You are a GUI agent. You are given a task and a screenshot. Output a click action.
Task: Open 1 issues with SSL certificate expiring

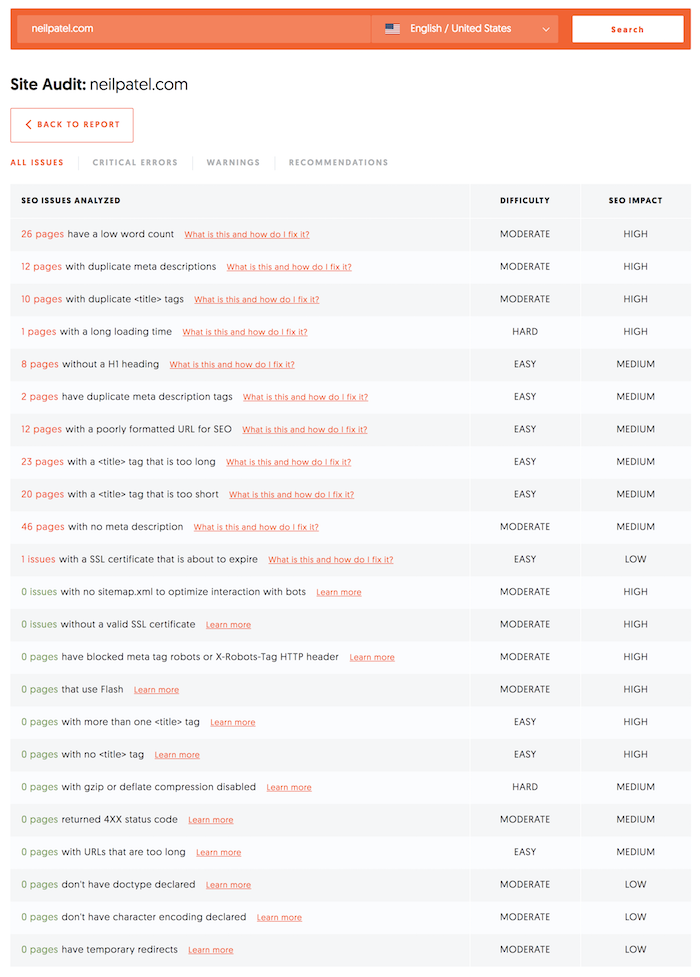pyautogui.click(x=38, y=559)
